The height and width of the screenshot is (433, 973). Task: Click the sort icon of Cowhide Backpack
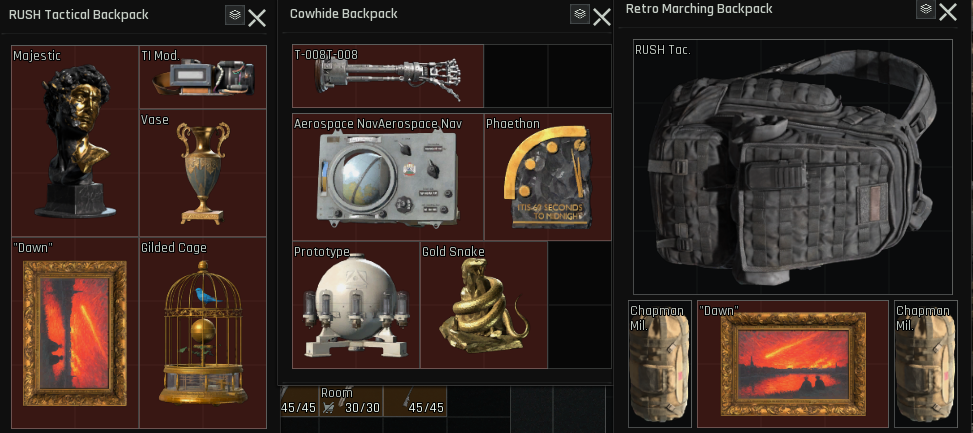pyautogui.click(x=580, y=14)
